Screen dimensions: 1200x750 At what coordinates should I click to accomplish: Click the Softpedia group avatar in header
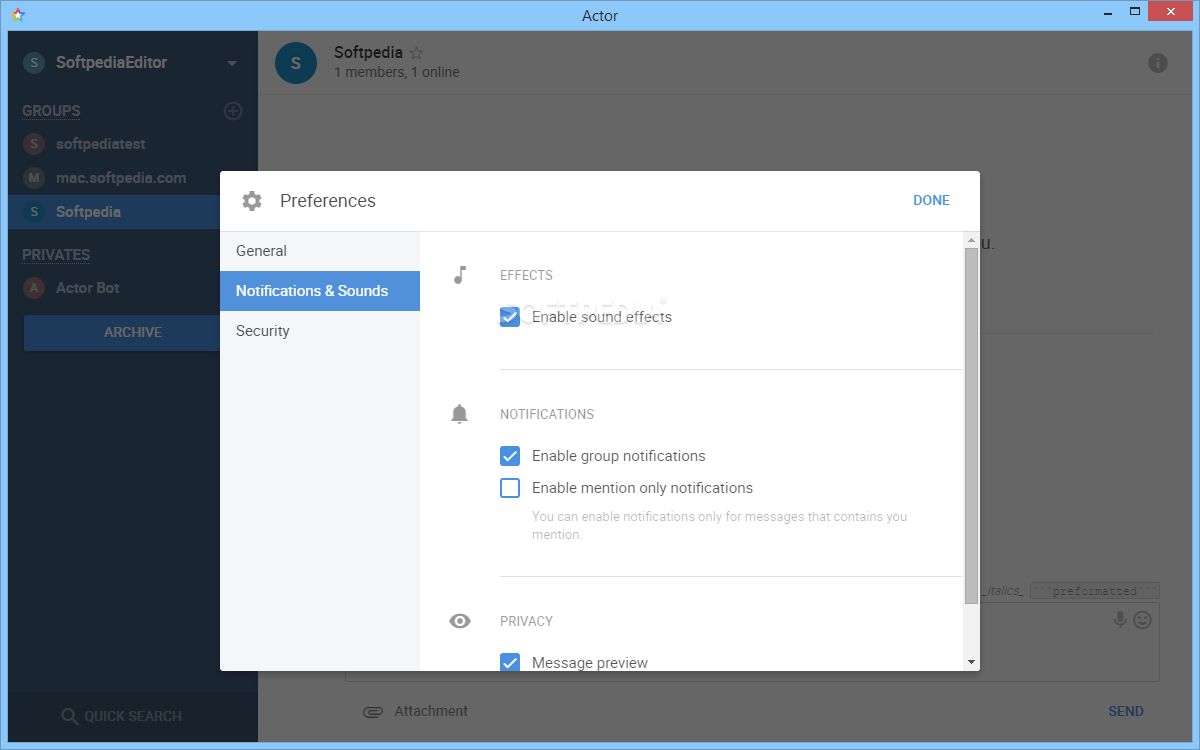point(296,63)
